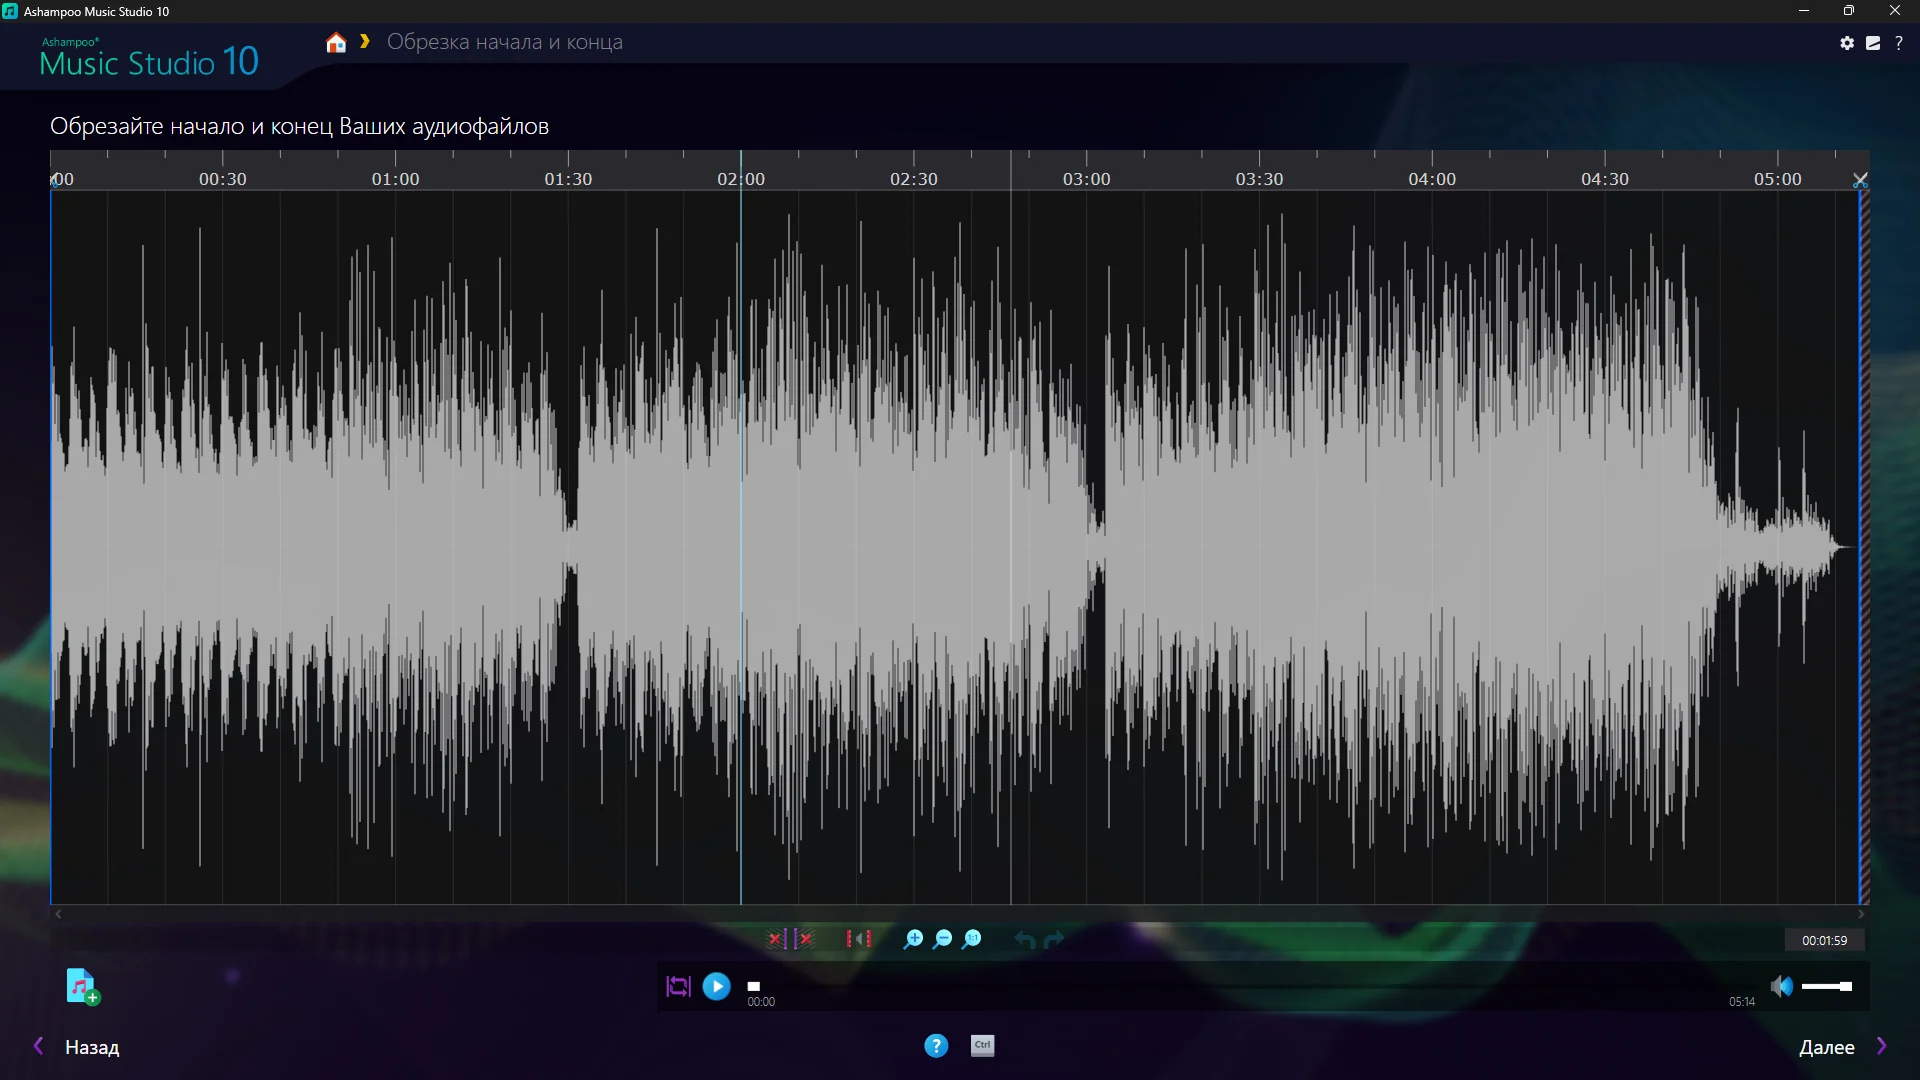The image size is (1920, 1080).
Task: Open settings with the gear icon
Action: pyautogui.click(x=1847, y=43)
